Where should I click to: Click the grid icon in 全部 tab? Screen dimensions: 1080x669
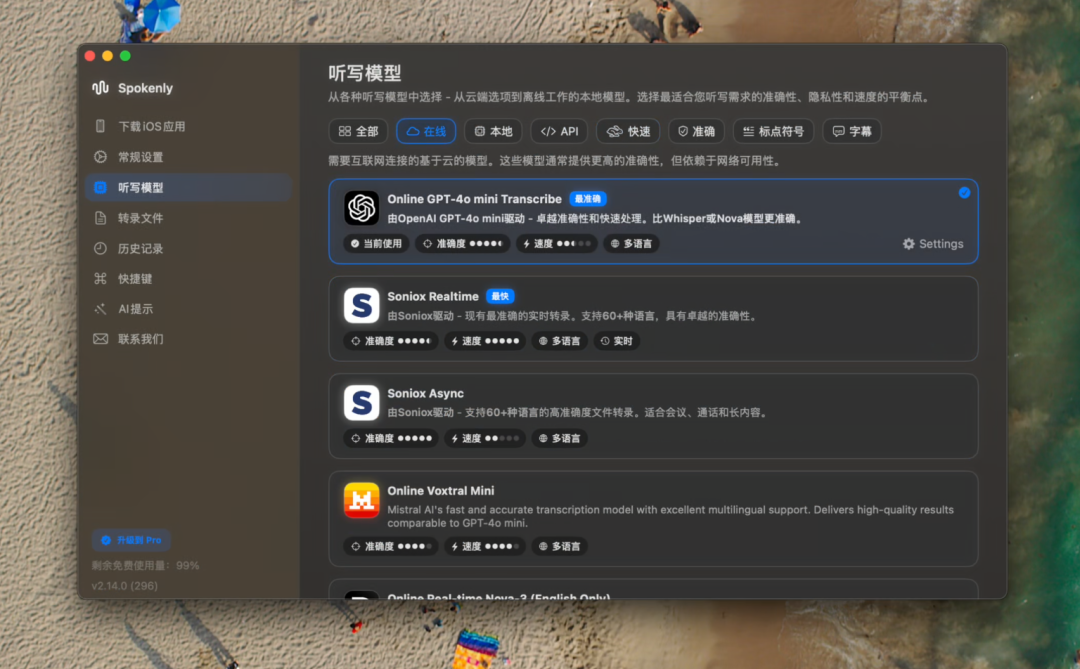(x=345, y=131)
